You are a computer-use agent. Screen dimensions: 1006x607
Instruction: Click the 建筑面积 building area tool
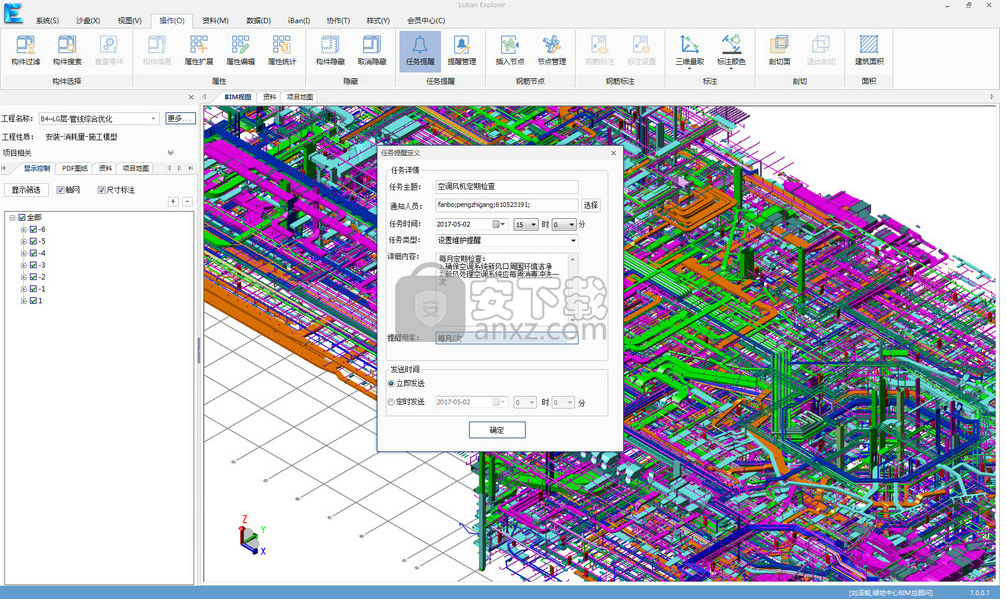(869, 50)
